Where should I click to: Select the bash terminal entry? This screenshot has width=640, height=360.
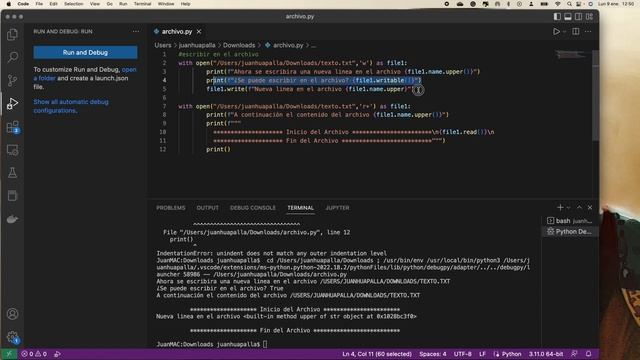(x=570, y=221)
